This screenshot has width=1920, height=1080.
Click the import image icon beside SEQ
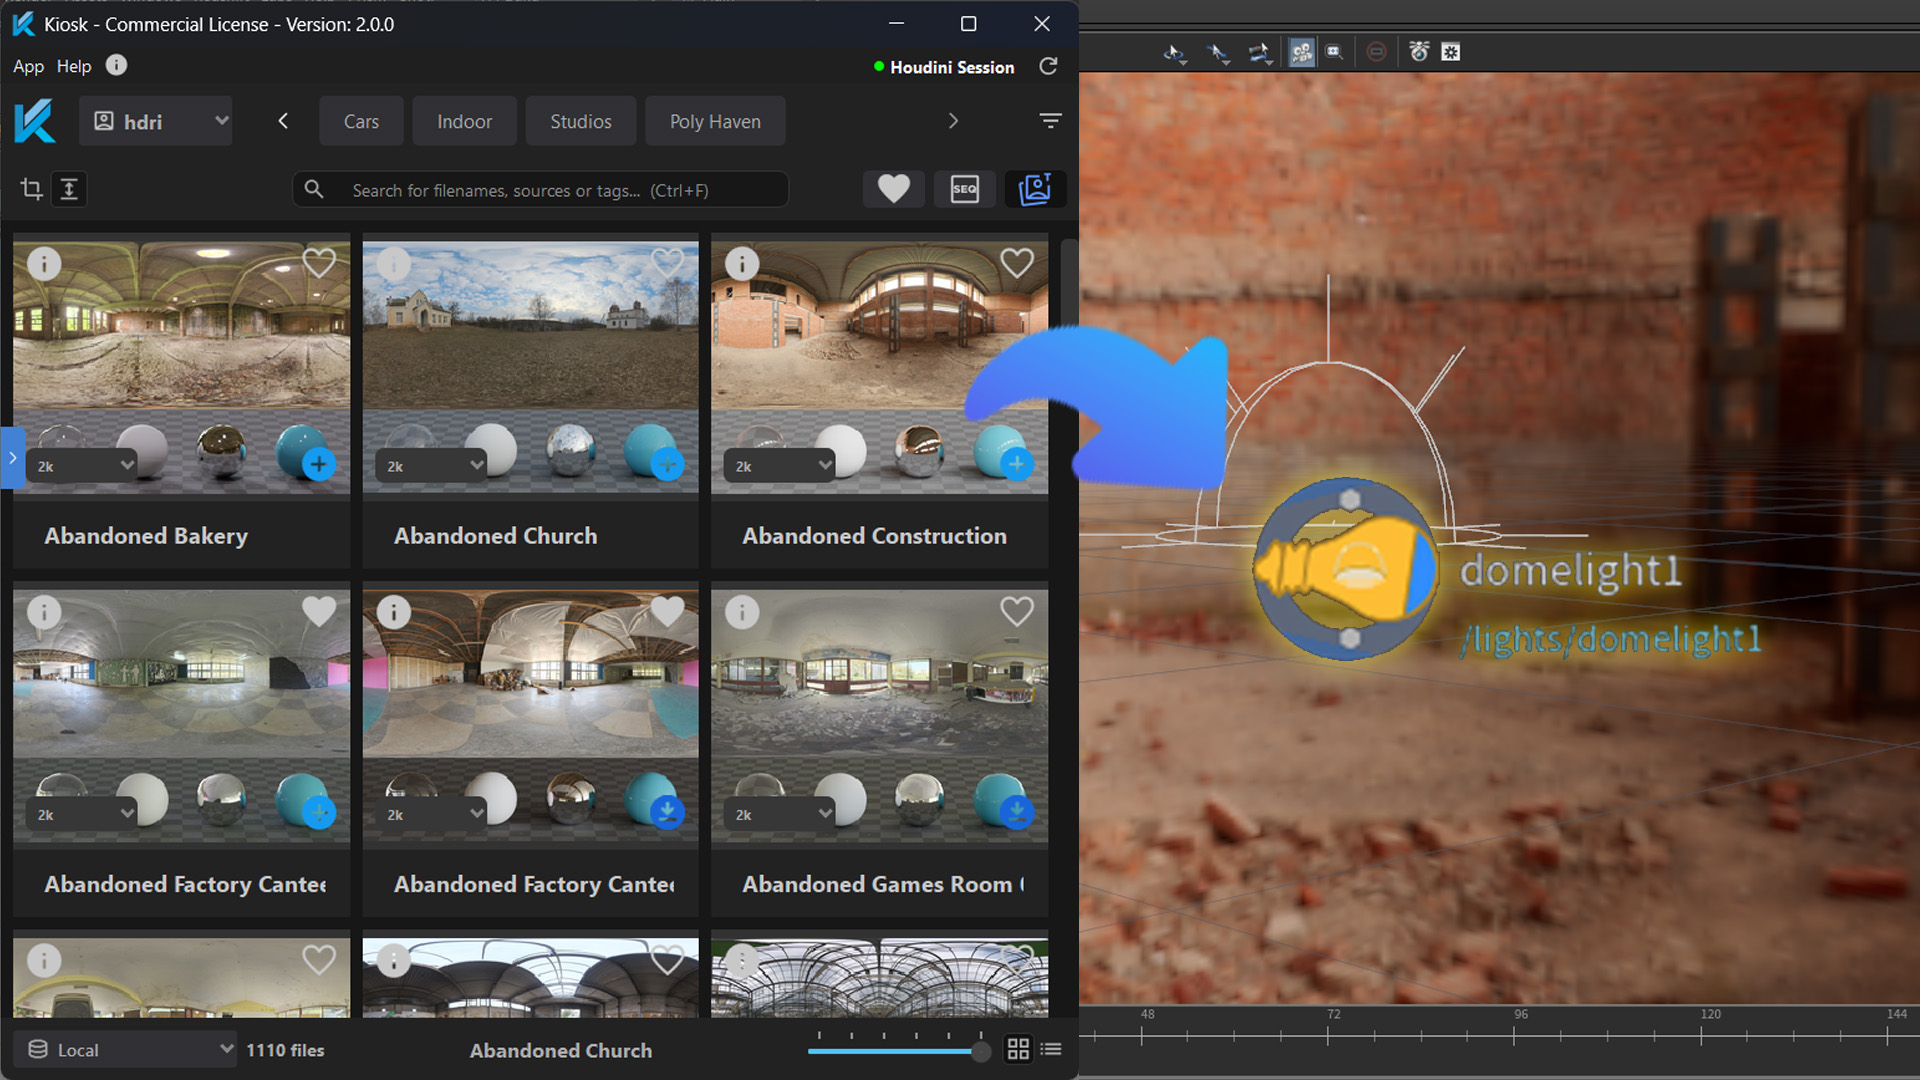tap(1034, 189)
